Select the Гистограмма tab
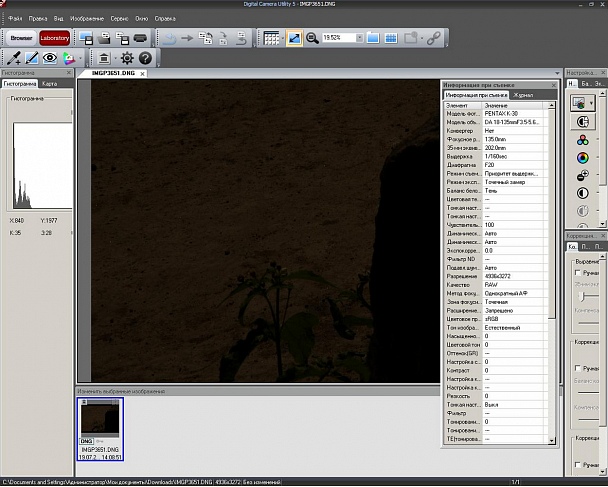This screenshot has width=608, height=487. 20,84
